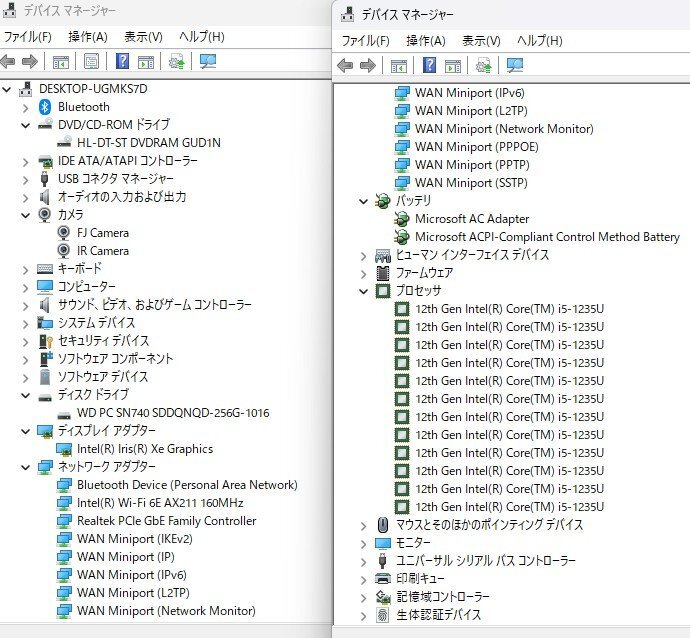Click Forward arrow in right window toolbar
Viewport: 690px width, 638px height.
point(367,66)
